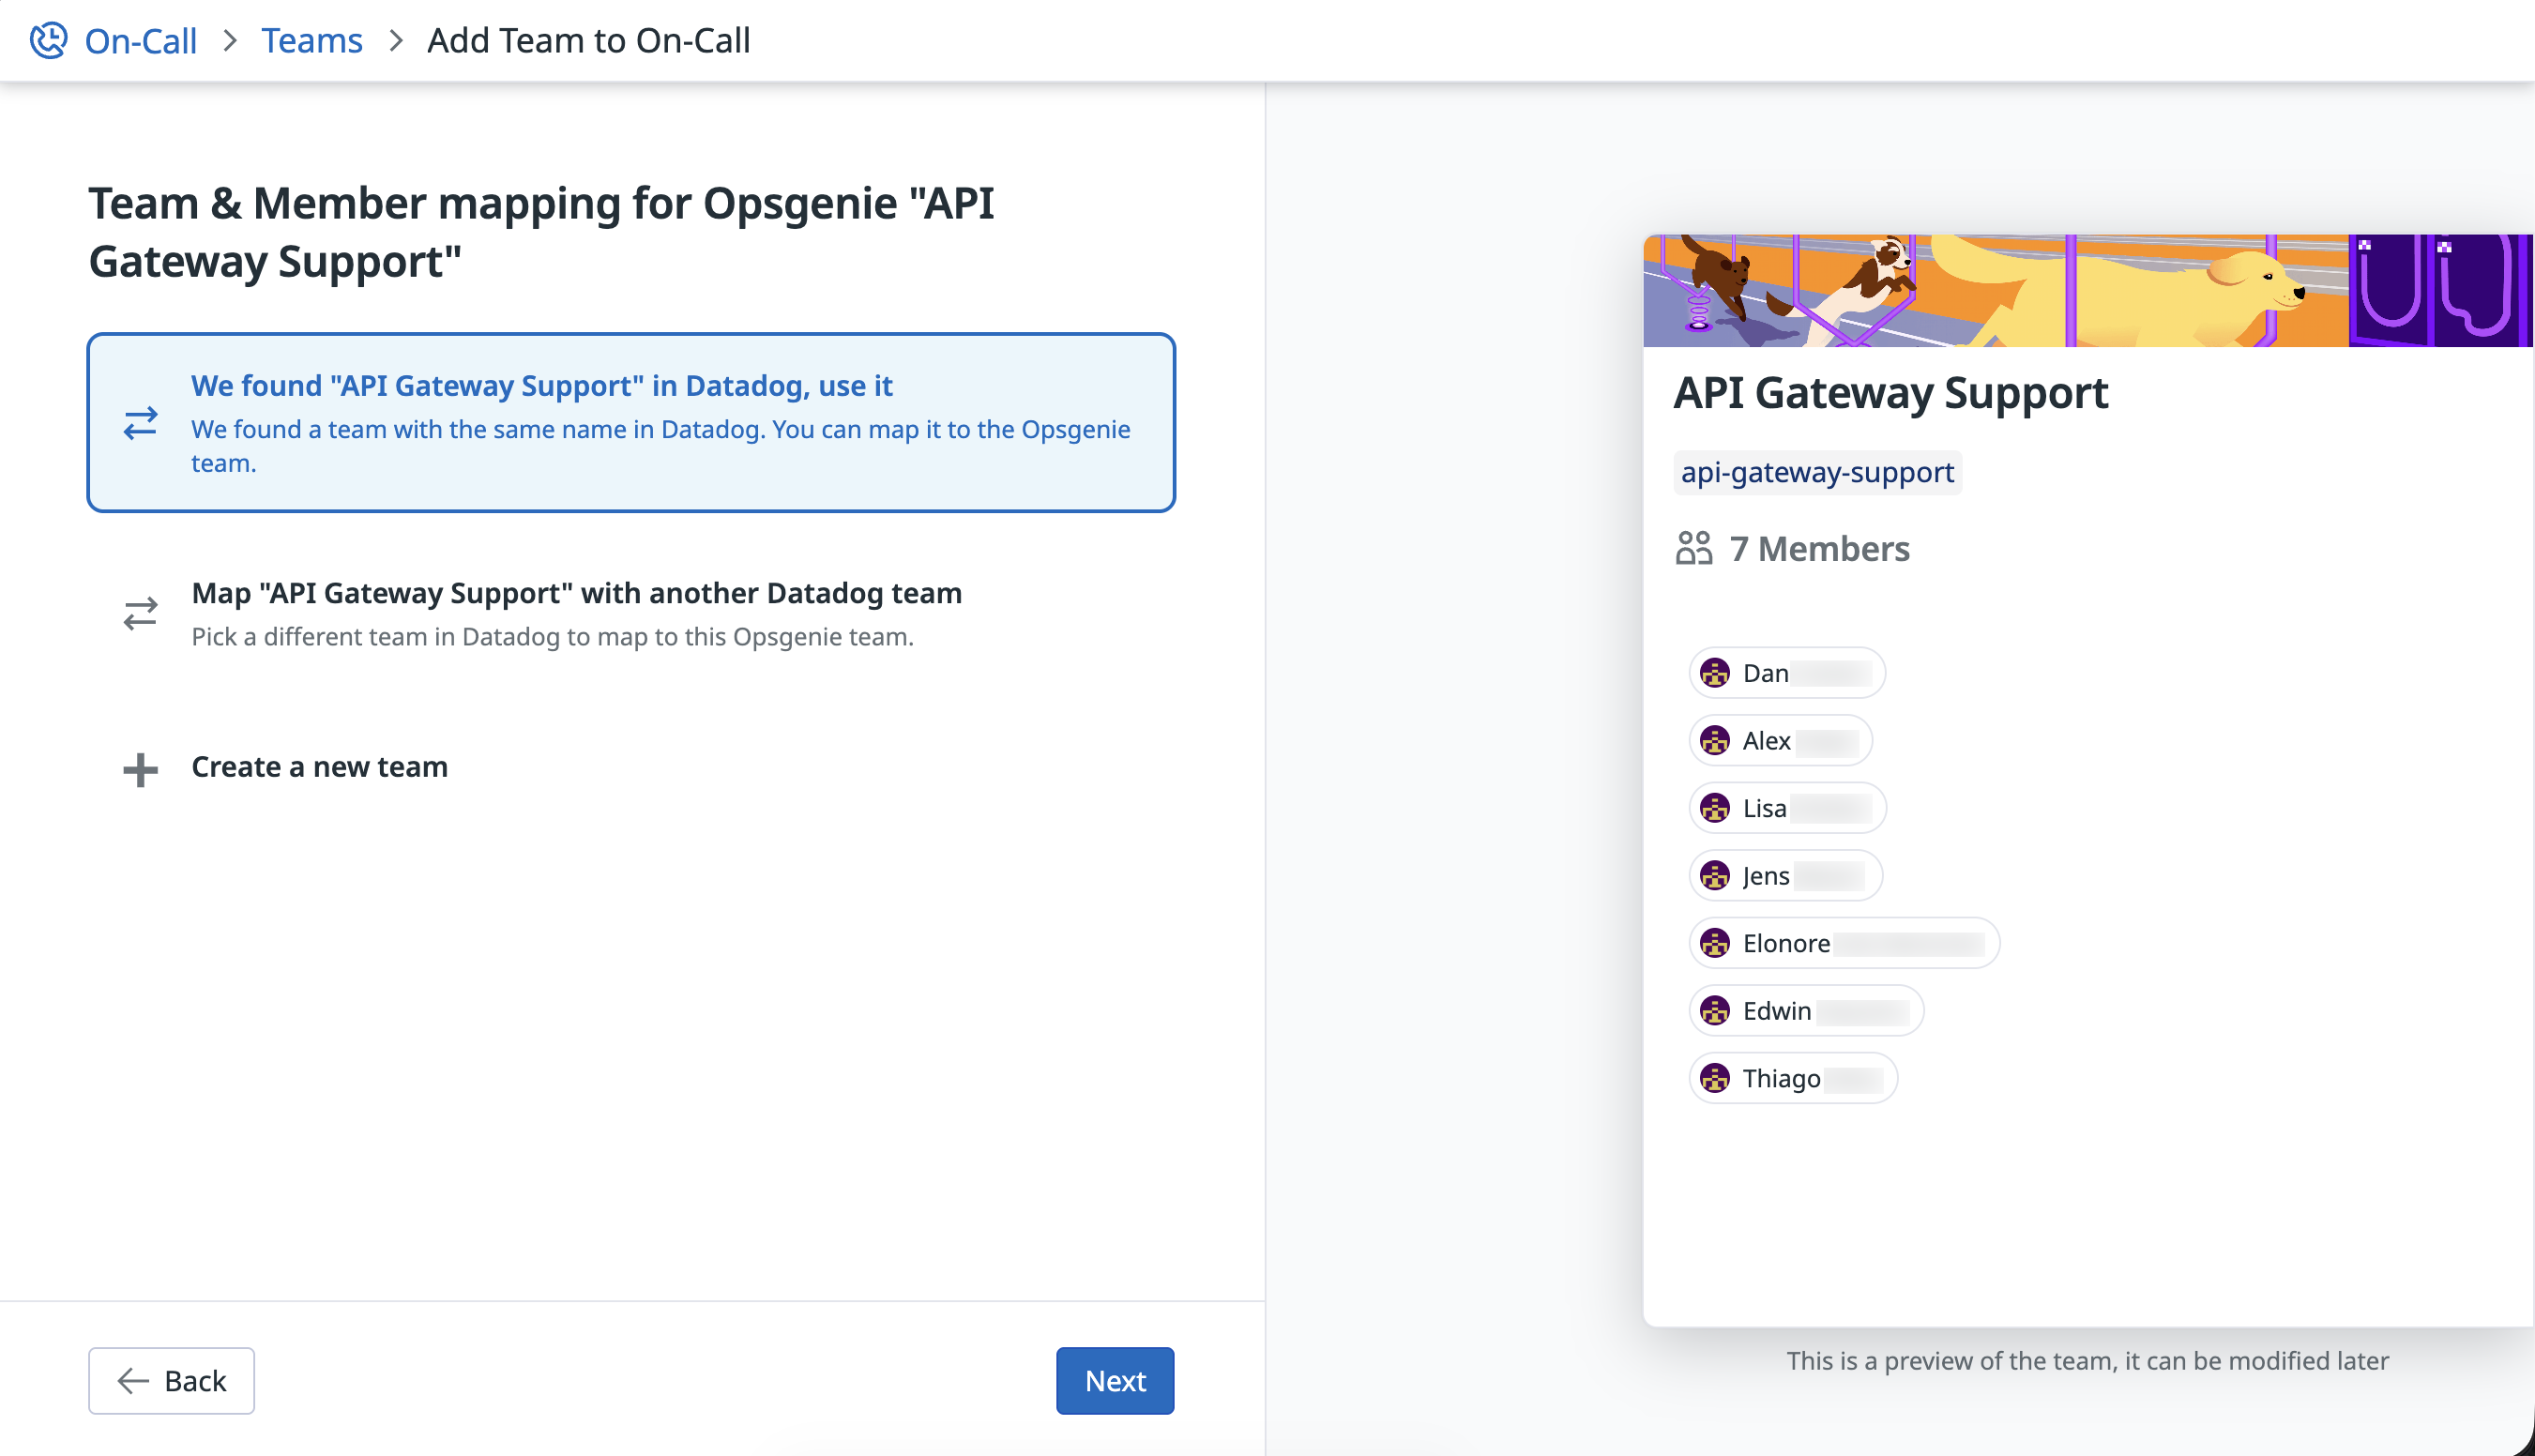2535x1456 pixels.
Task: Click the swap arrows icon beside 'Map with another Datadog team'
Action: pyautogui.click(x=140, y=613)
